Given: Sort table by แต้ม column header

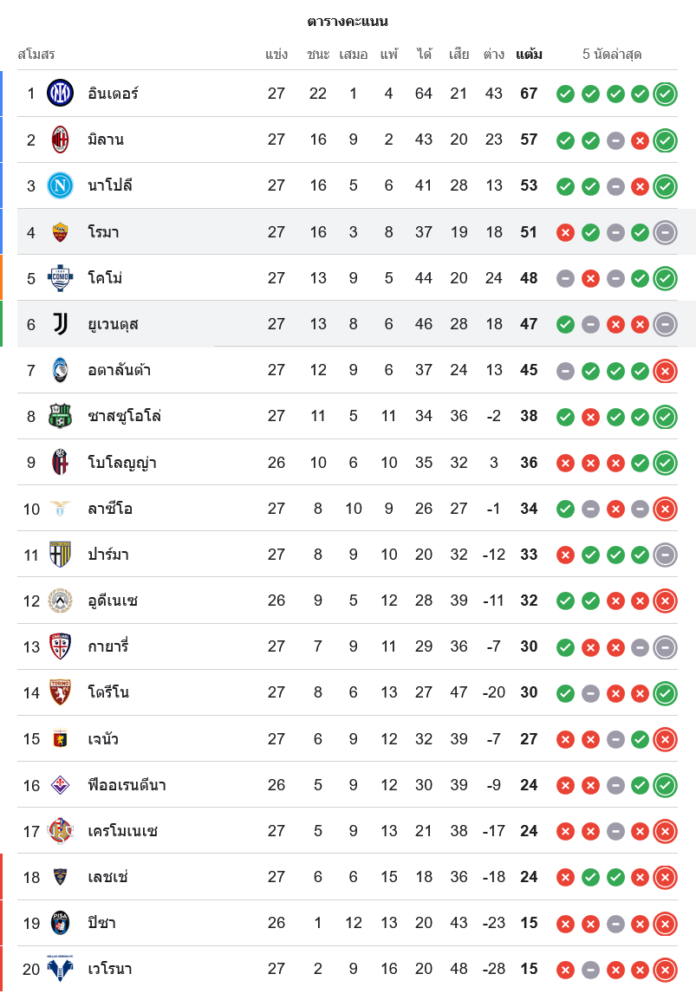Looking at the screenshot, I should click(x=529, y=54).
